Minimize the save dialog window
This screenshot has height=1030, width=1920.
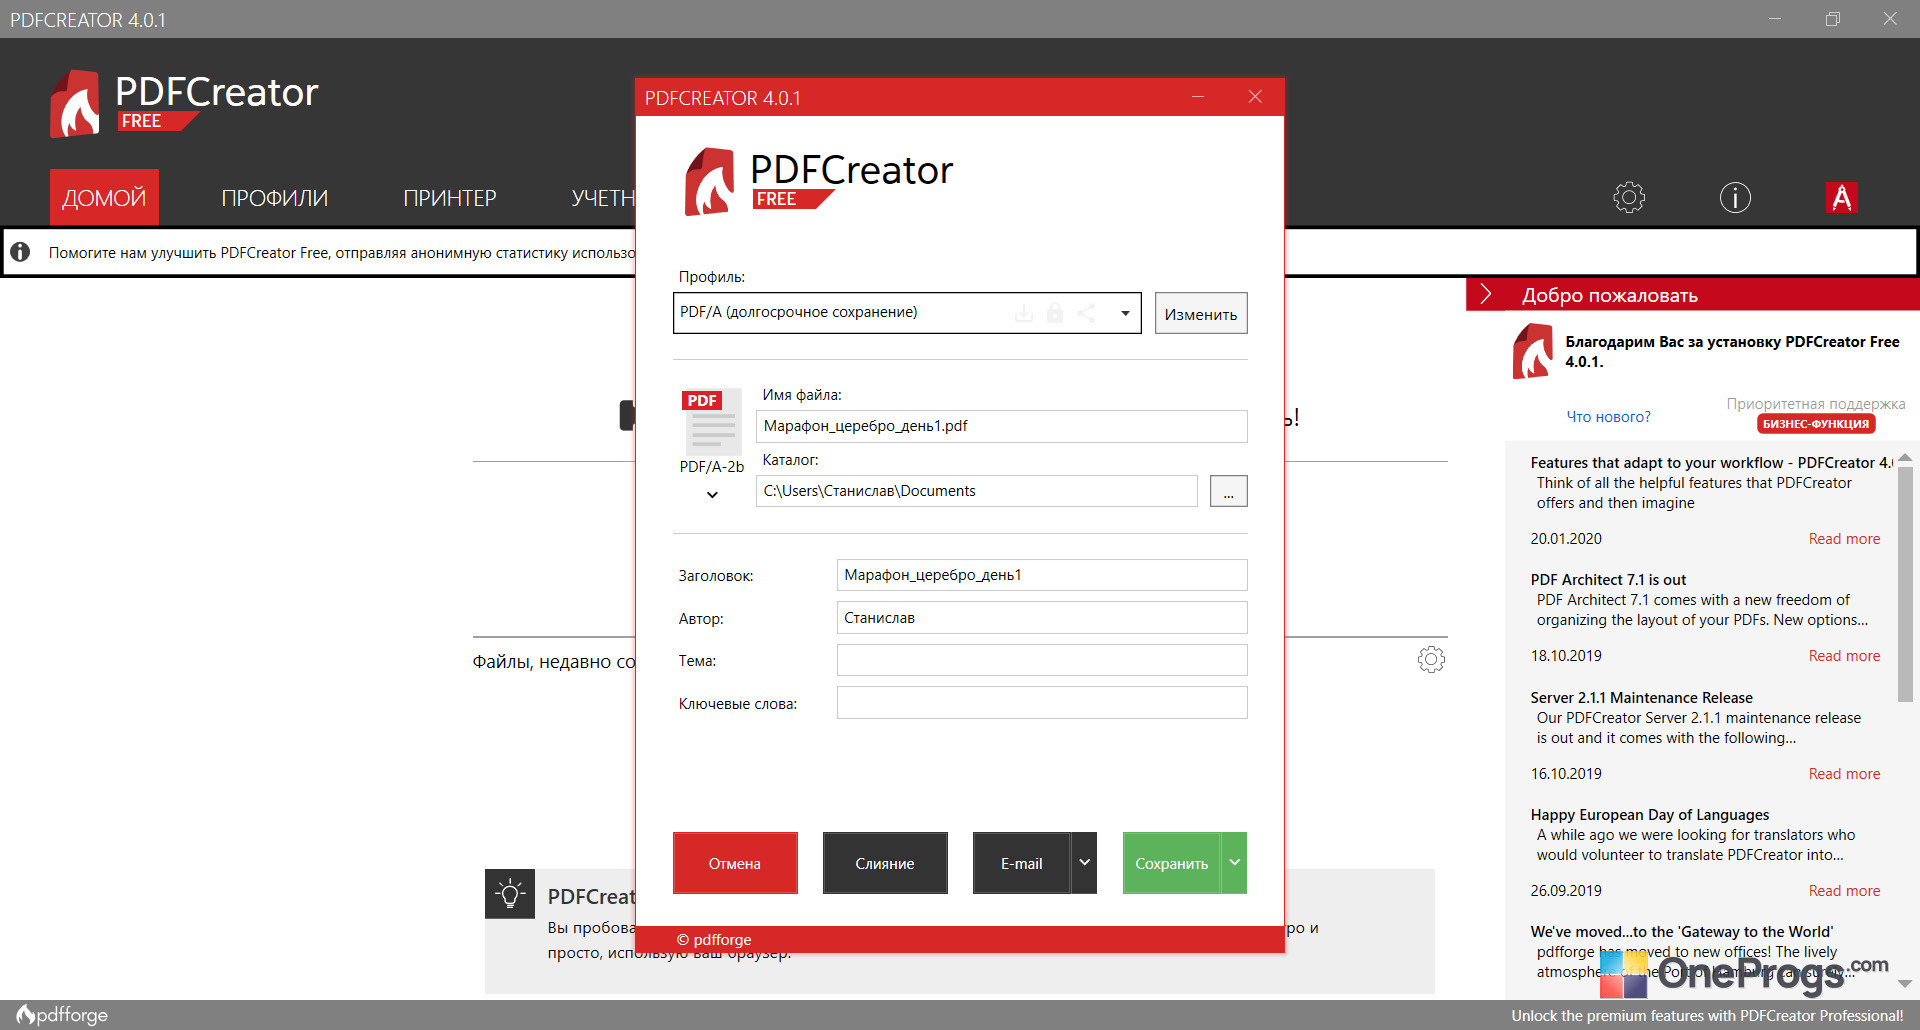1198,97
